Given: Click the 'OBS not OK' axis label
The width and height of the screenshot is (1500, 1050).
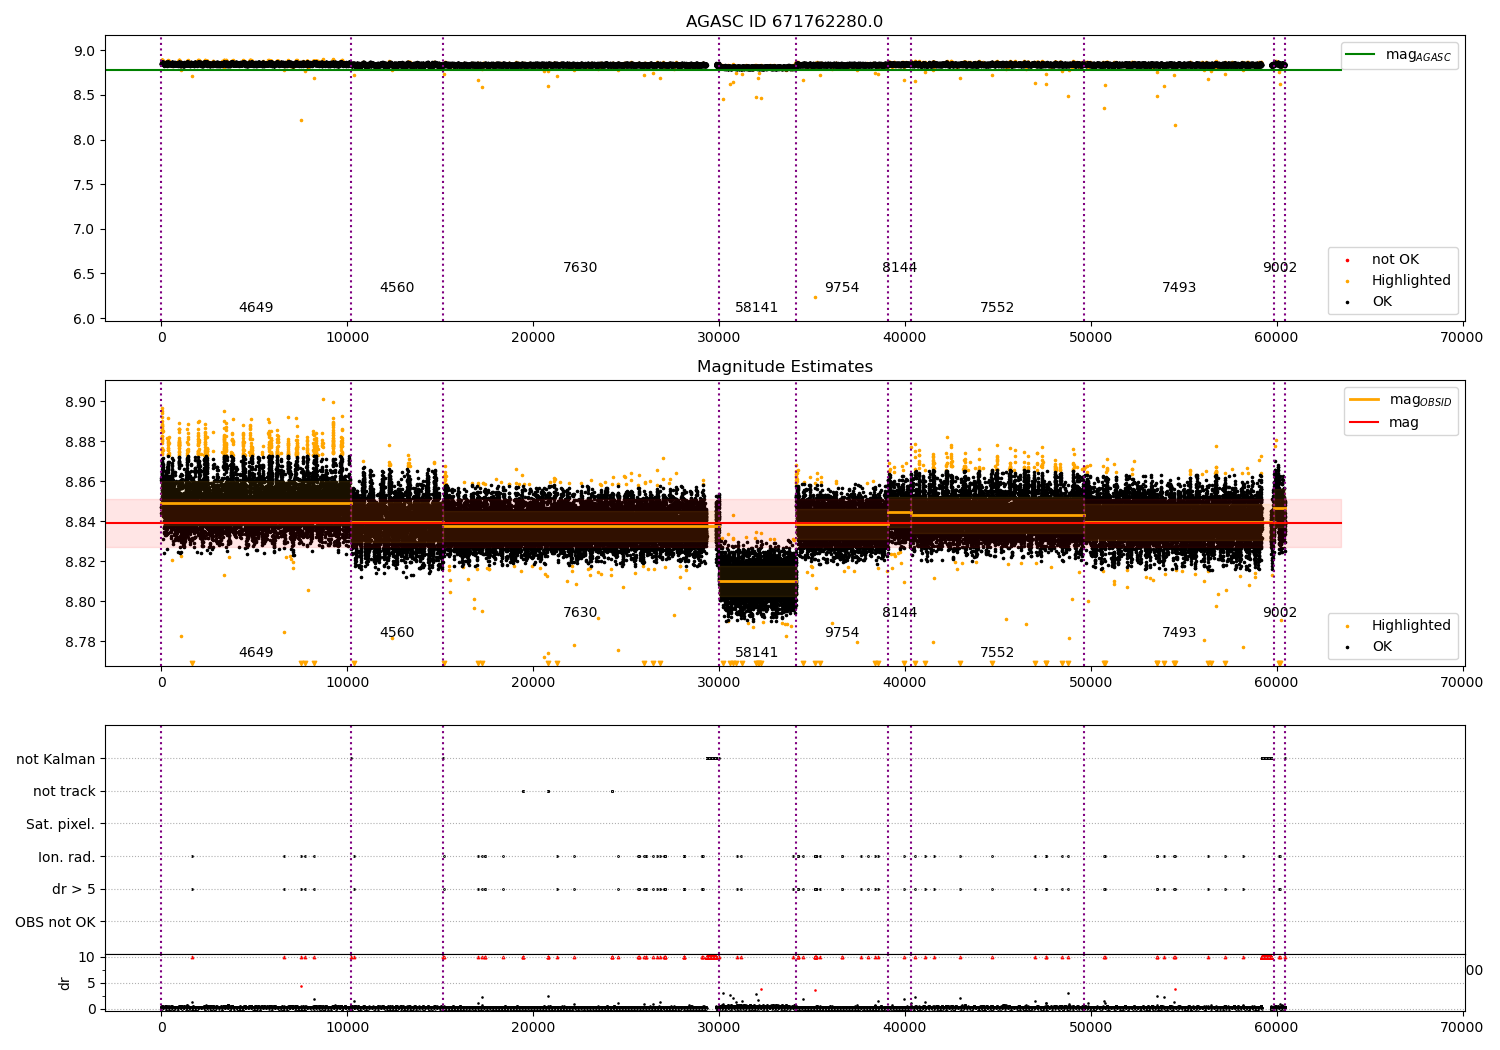Looking at the screenshot, I should 56,922.
